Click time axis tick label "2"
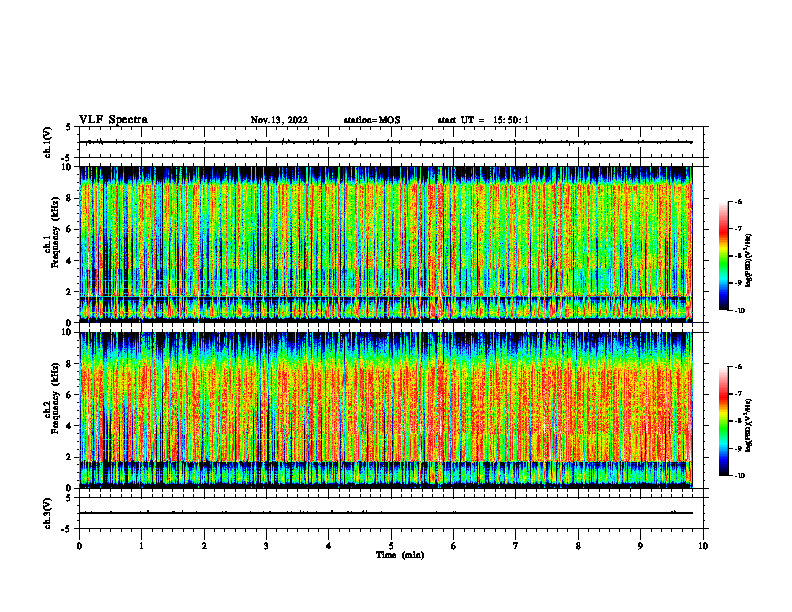The image size is (792, 612). tap(204, 546)
